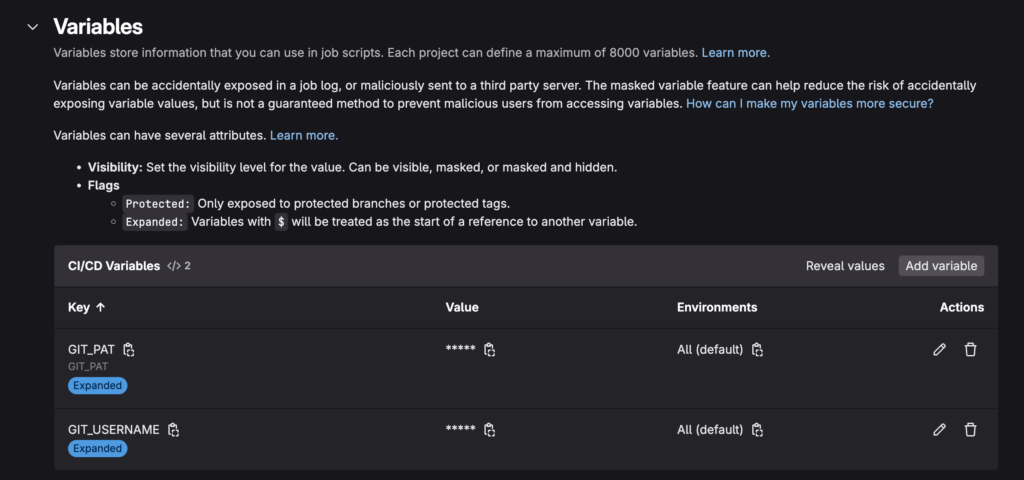
Task: Collapse the Variables section chevron
Action: coord(31,27)
